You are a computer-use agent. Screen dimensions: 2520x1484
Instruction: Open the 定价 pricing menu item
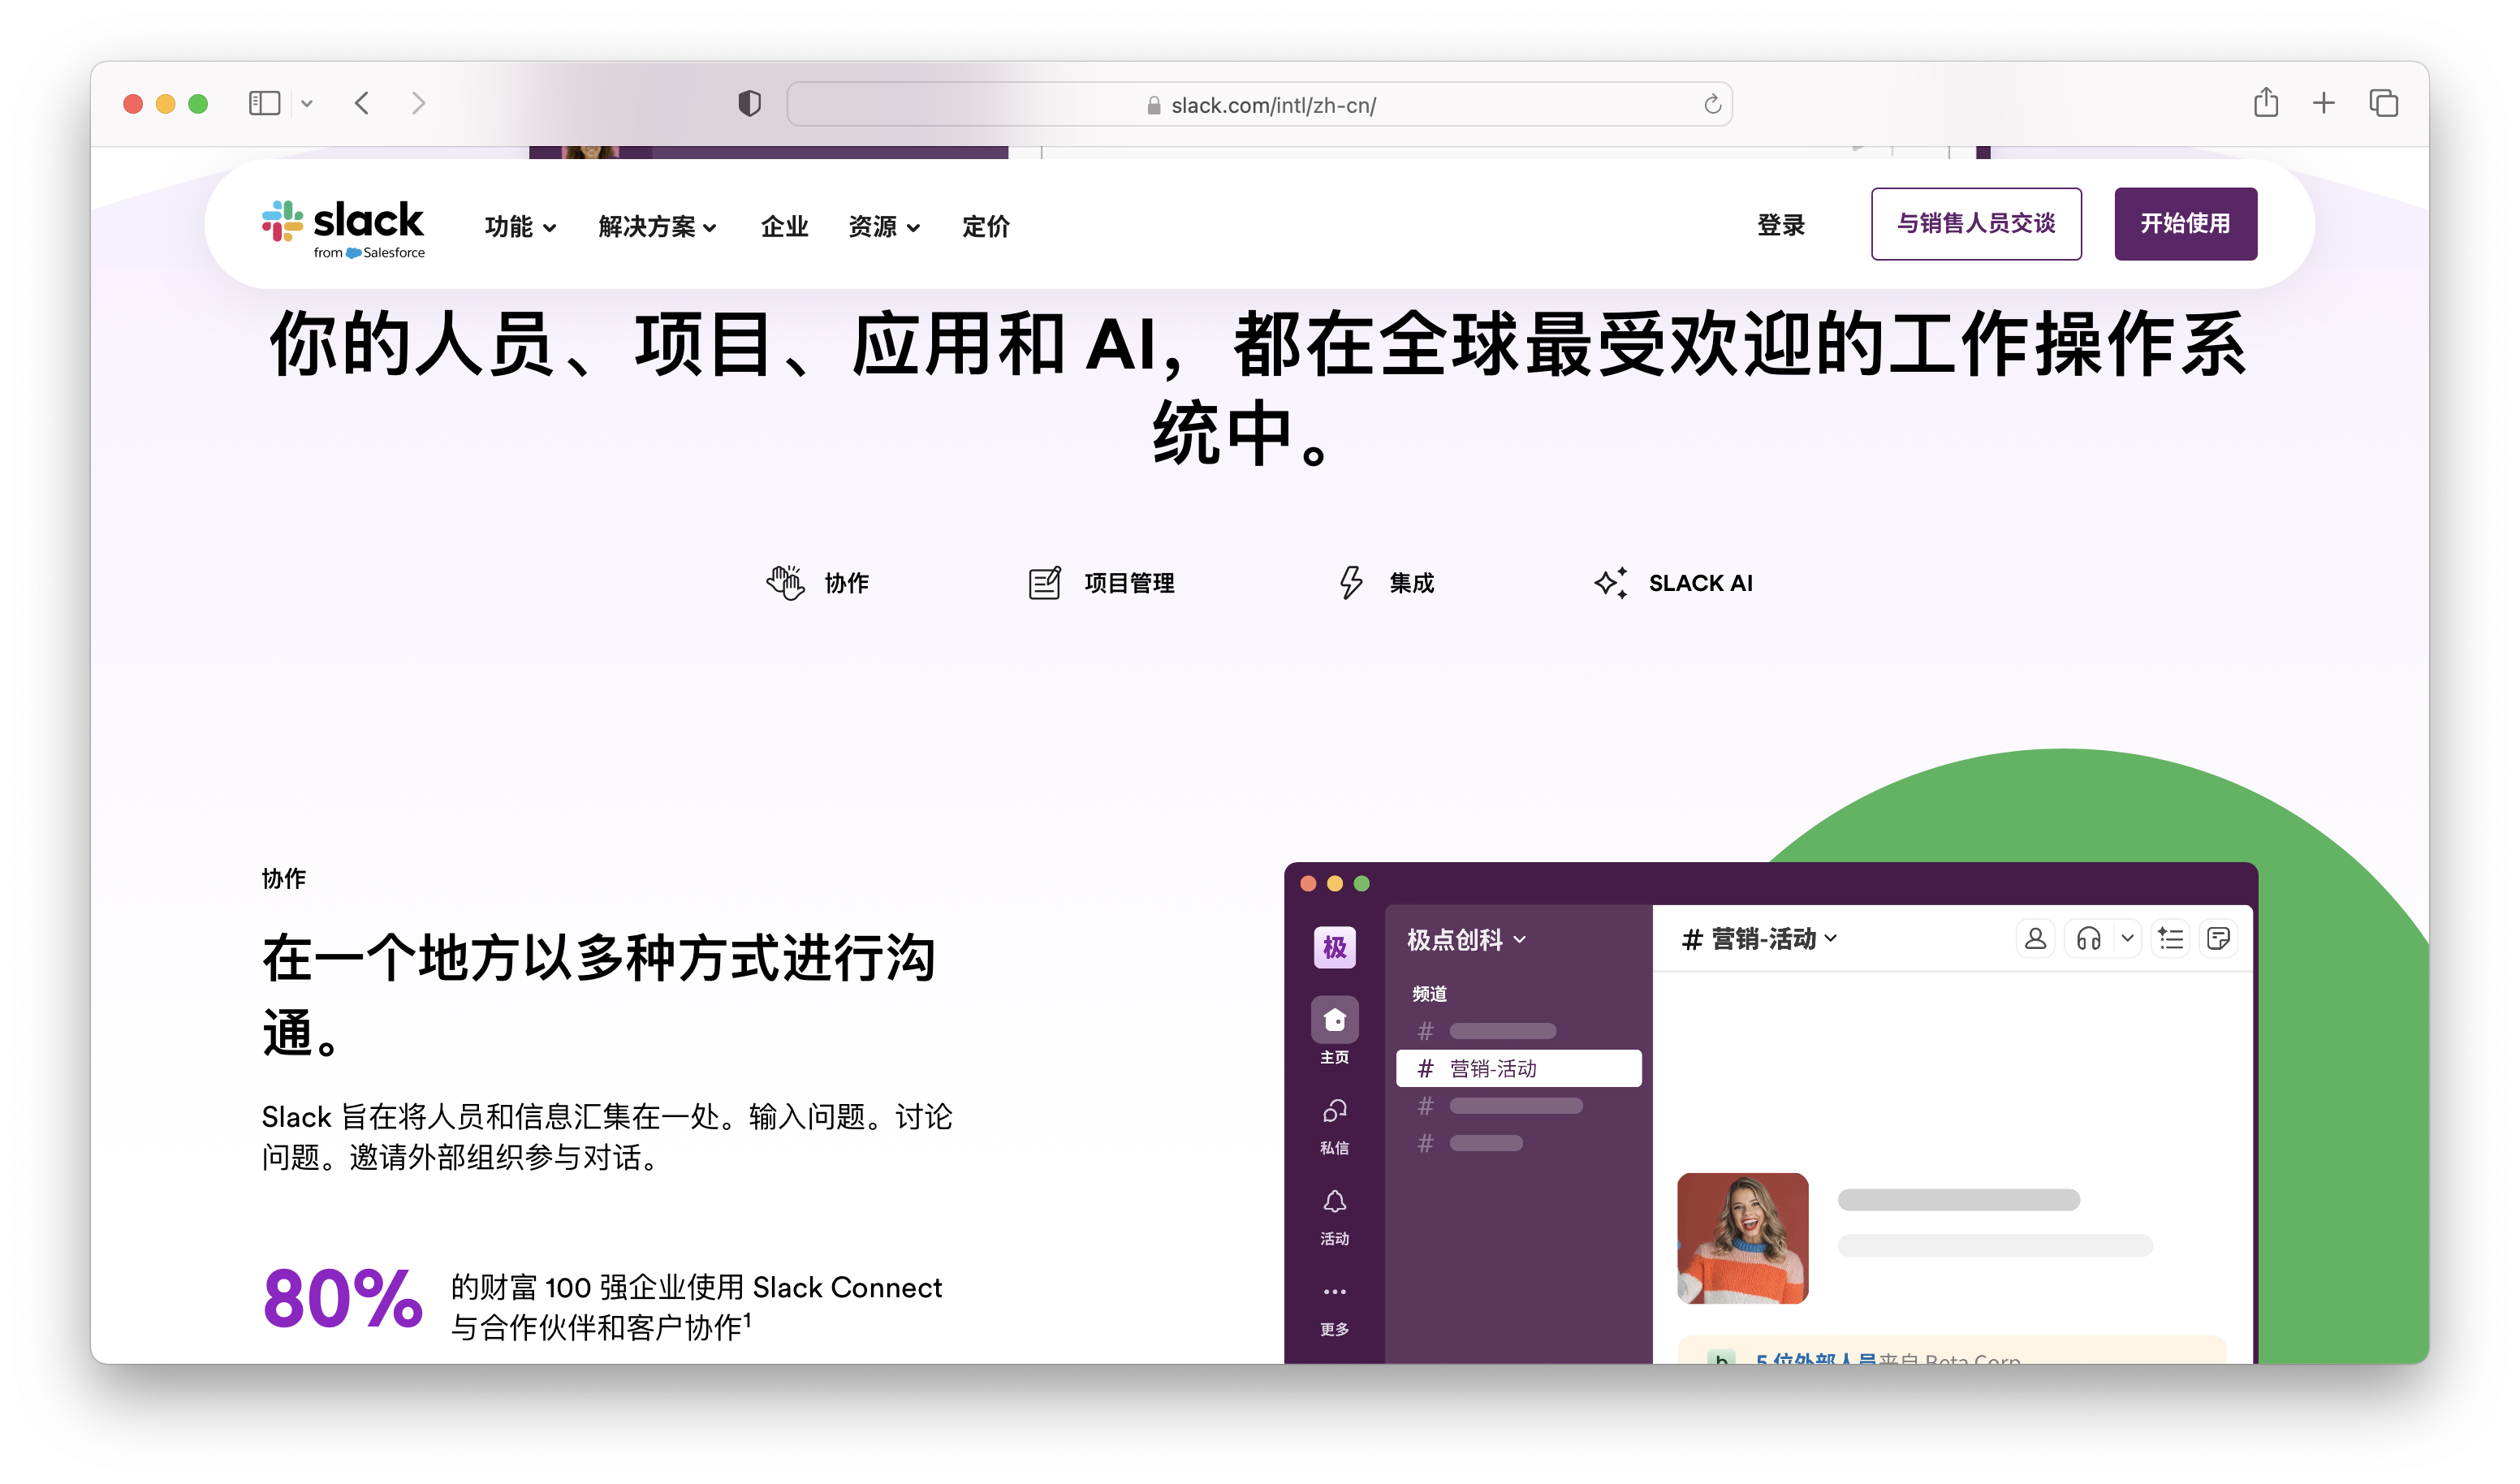[985, 227]
